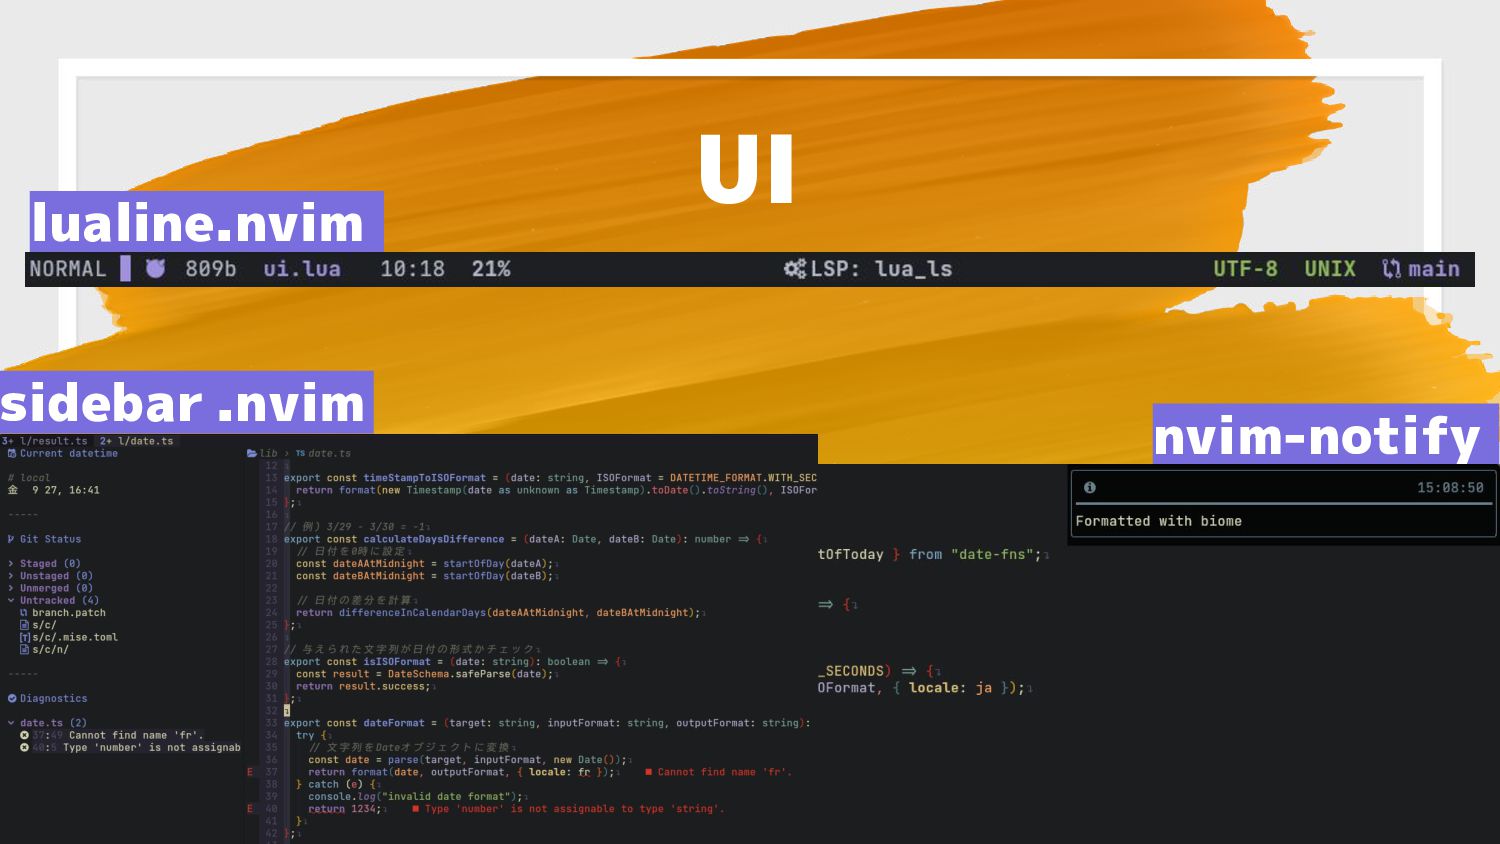Click the 809b file size in lualine
Screen dimensions: 1500x844
[x=211, y=268]
